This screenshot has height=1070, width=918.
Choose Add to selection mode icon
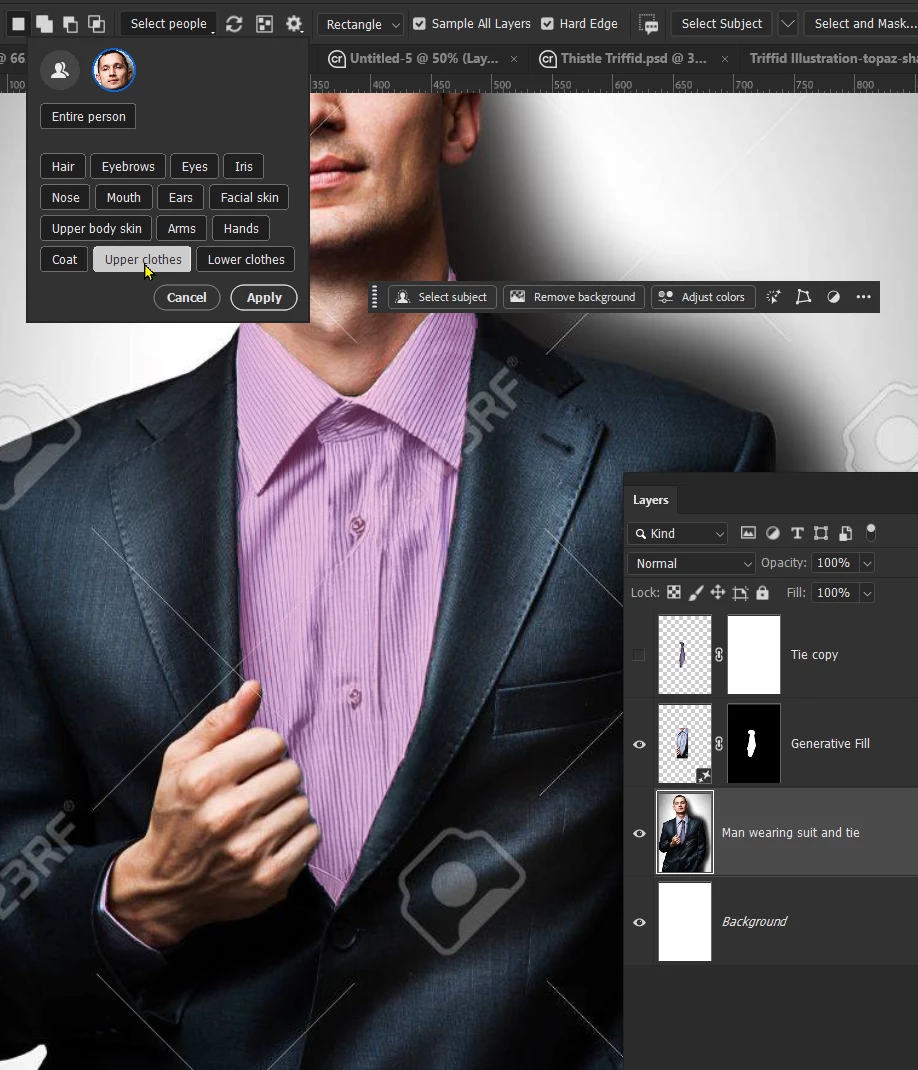tap(44, 24)
